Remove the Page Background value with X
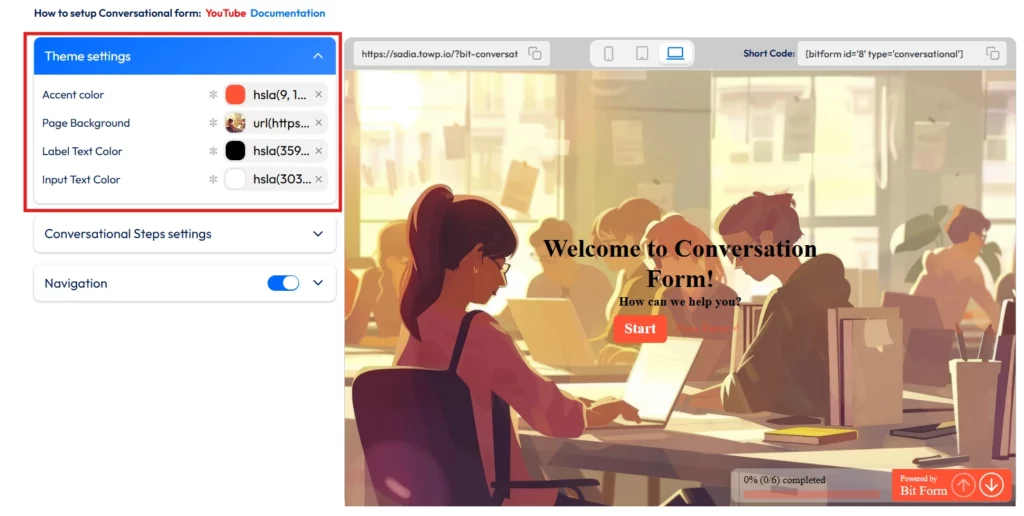 click(x=319, y=123)
